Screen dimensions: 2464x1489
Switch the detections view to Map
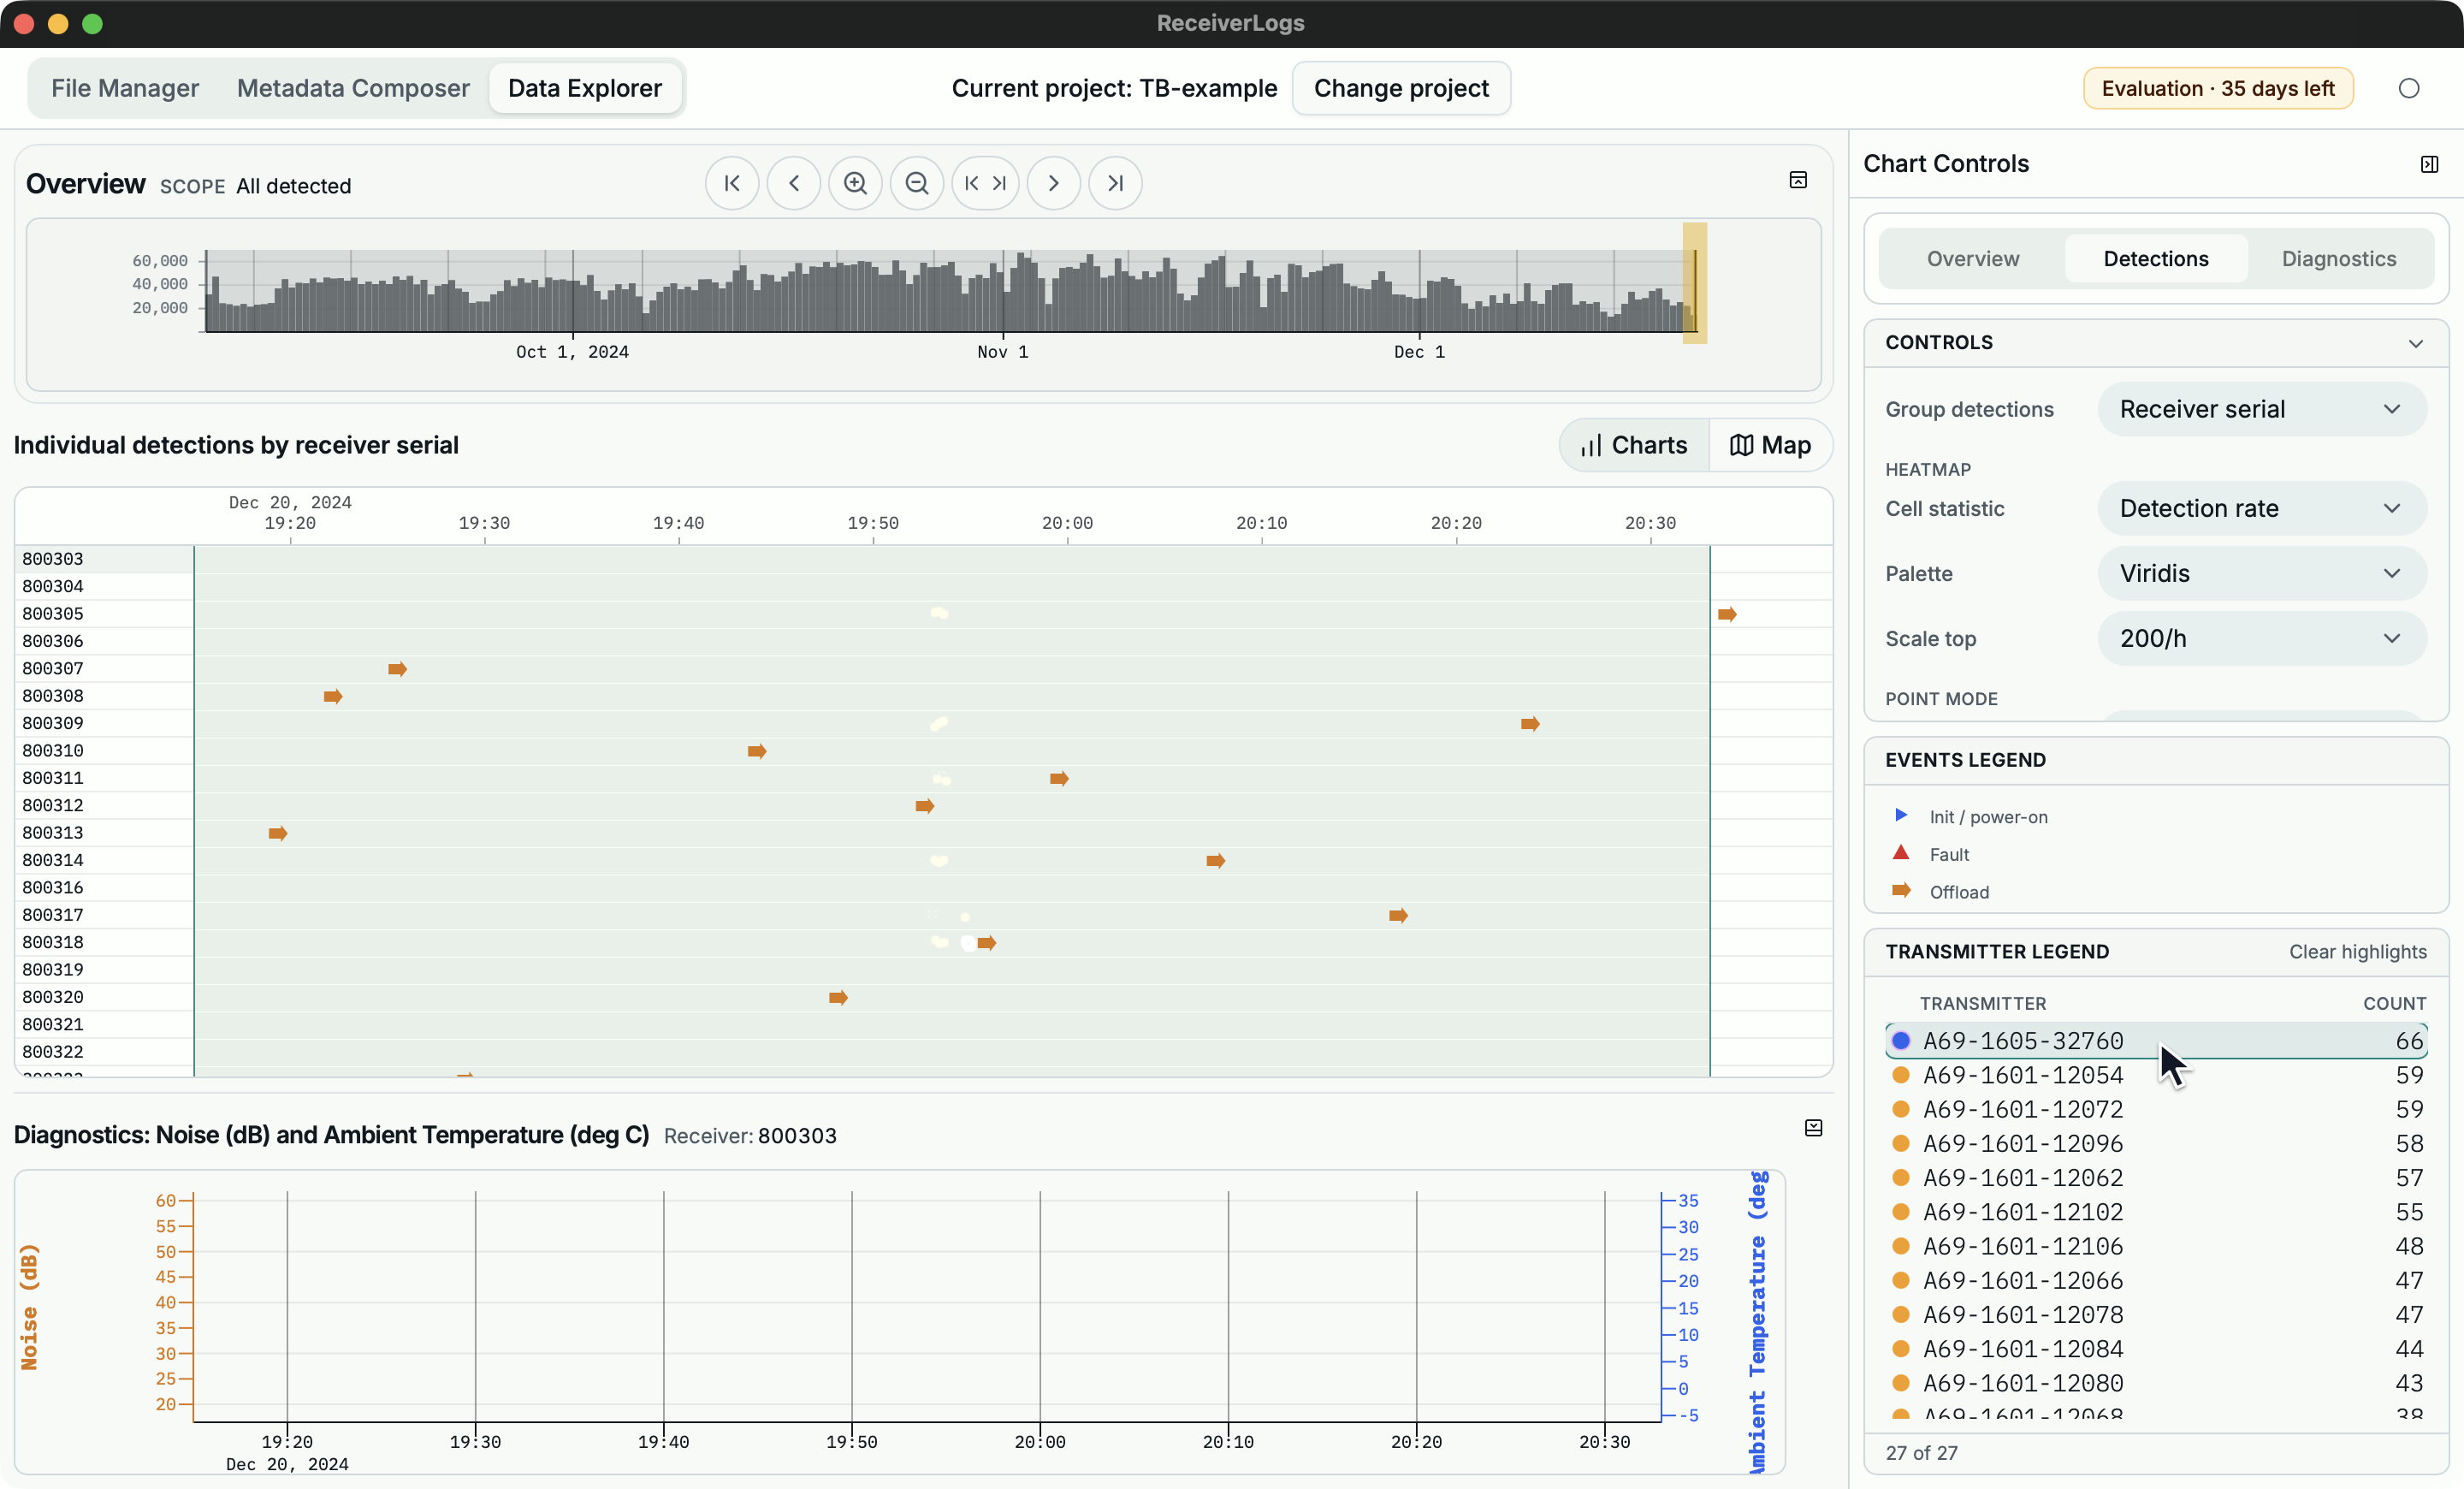click(x=1771, y=445)
